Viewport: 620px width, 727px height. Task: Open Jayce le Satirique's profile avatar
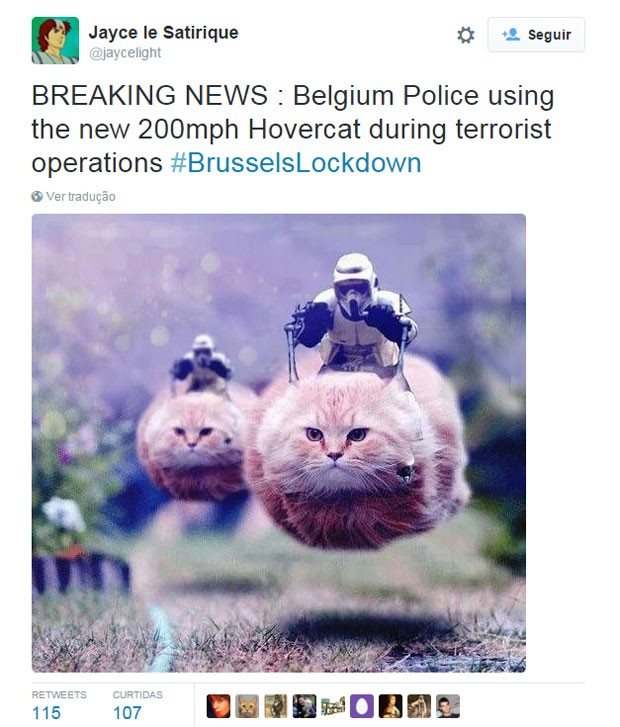pos(55,40)
